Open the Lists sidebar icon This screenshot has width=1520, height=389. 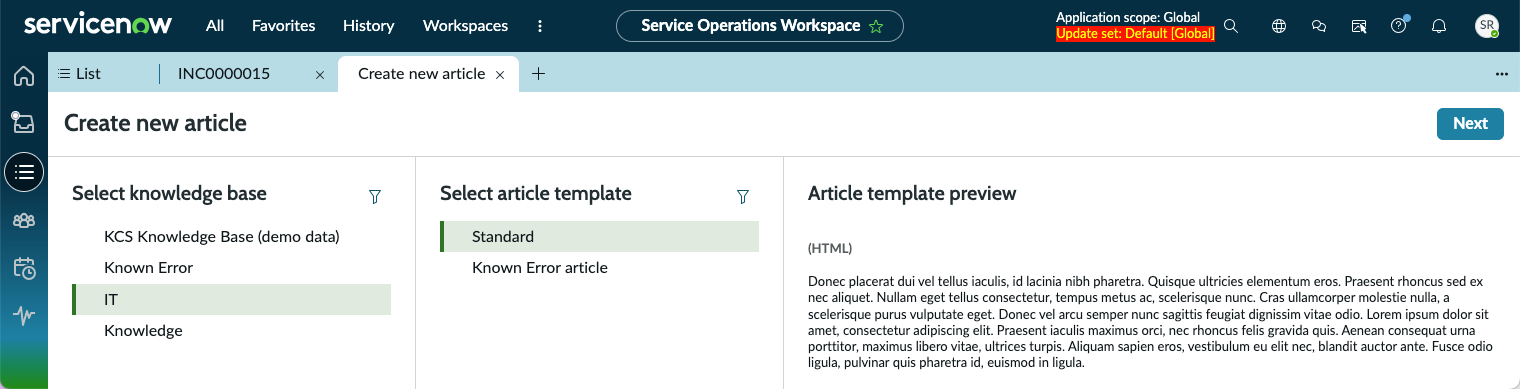coord(24,172)
